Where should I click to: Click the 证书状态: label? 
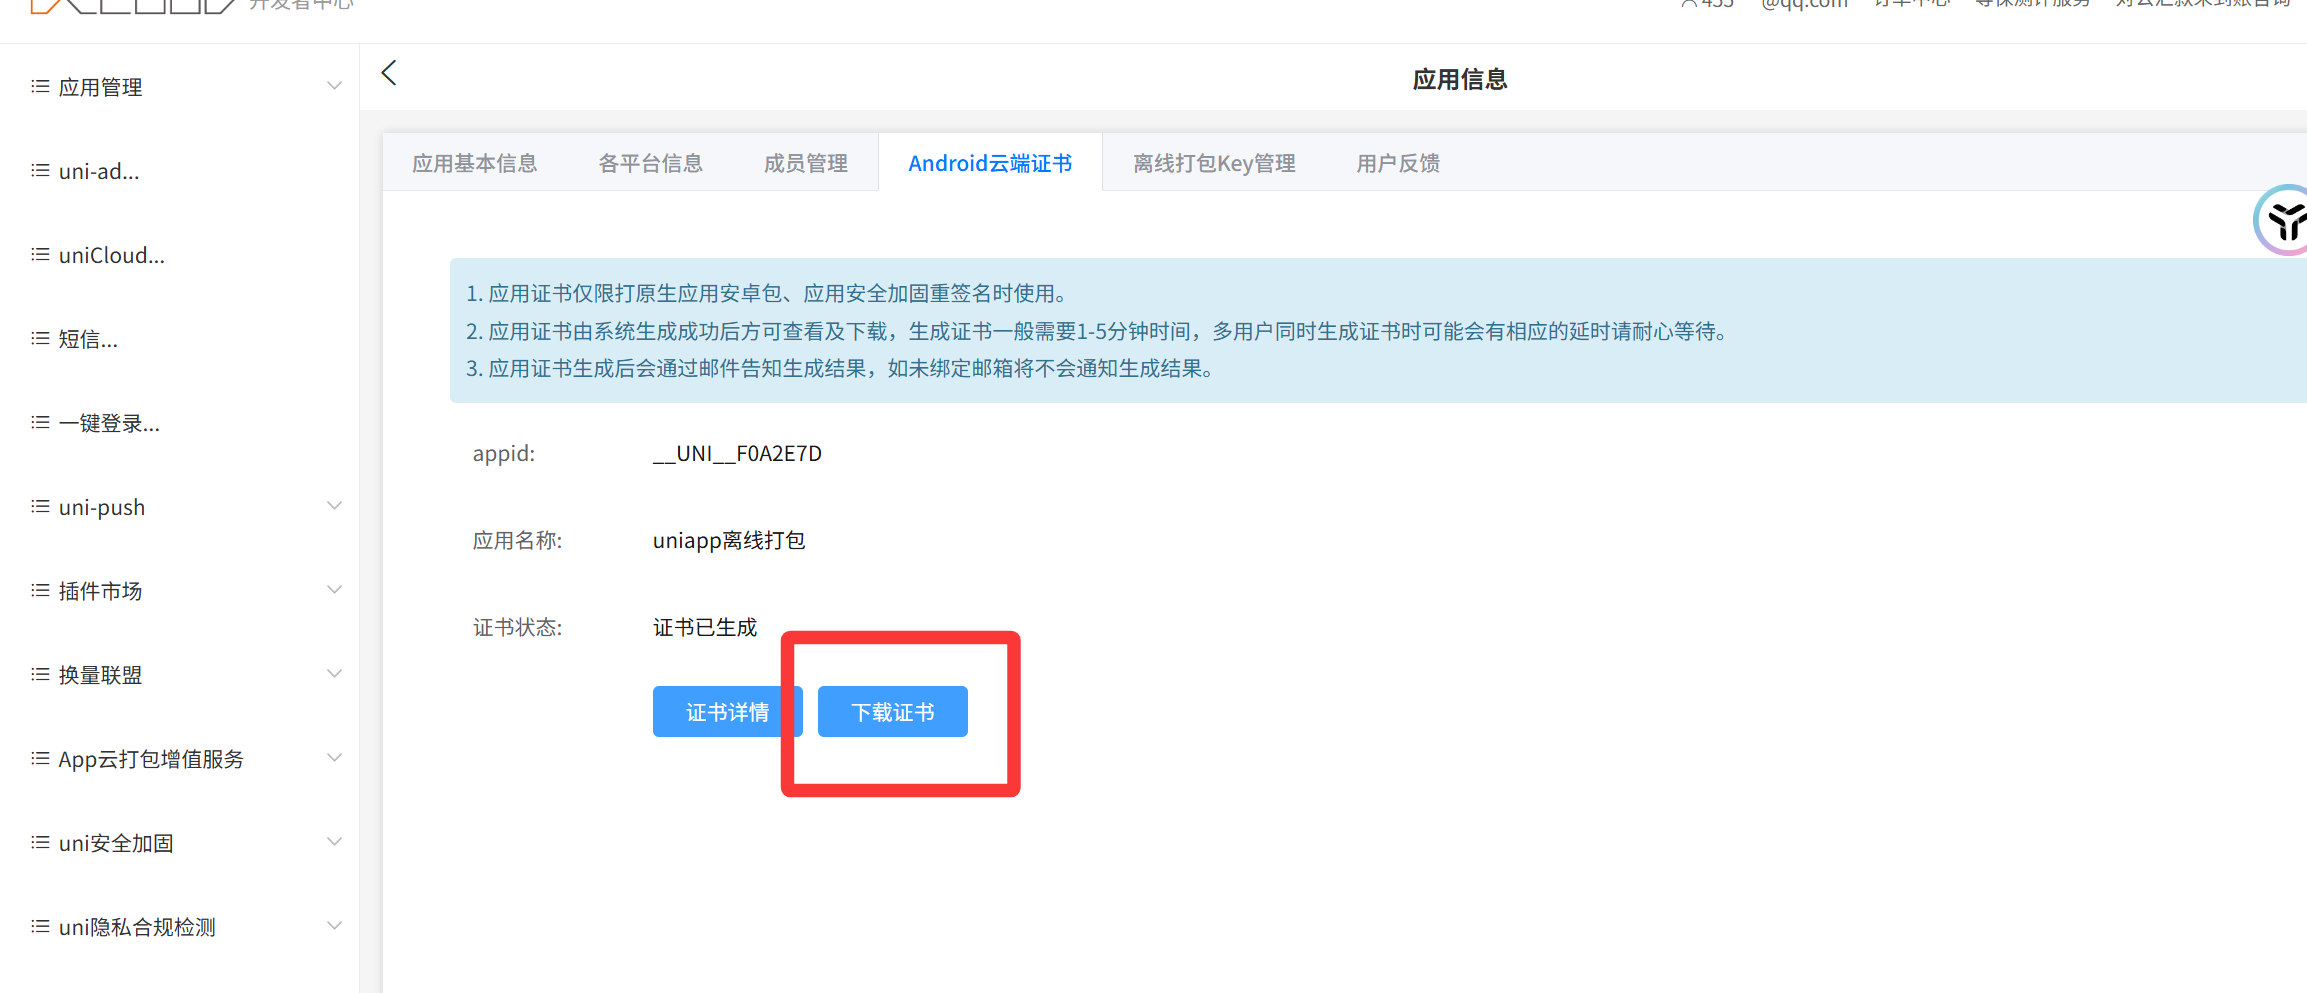point(517,627)
